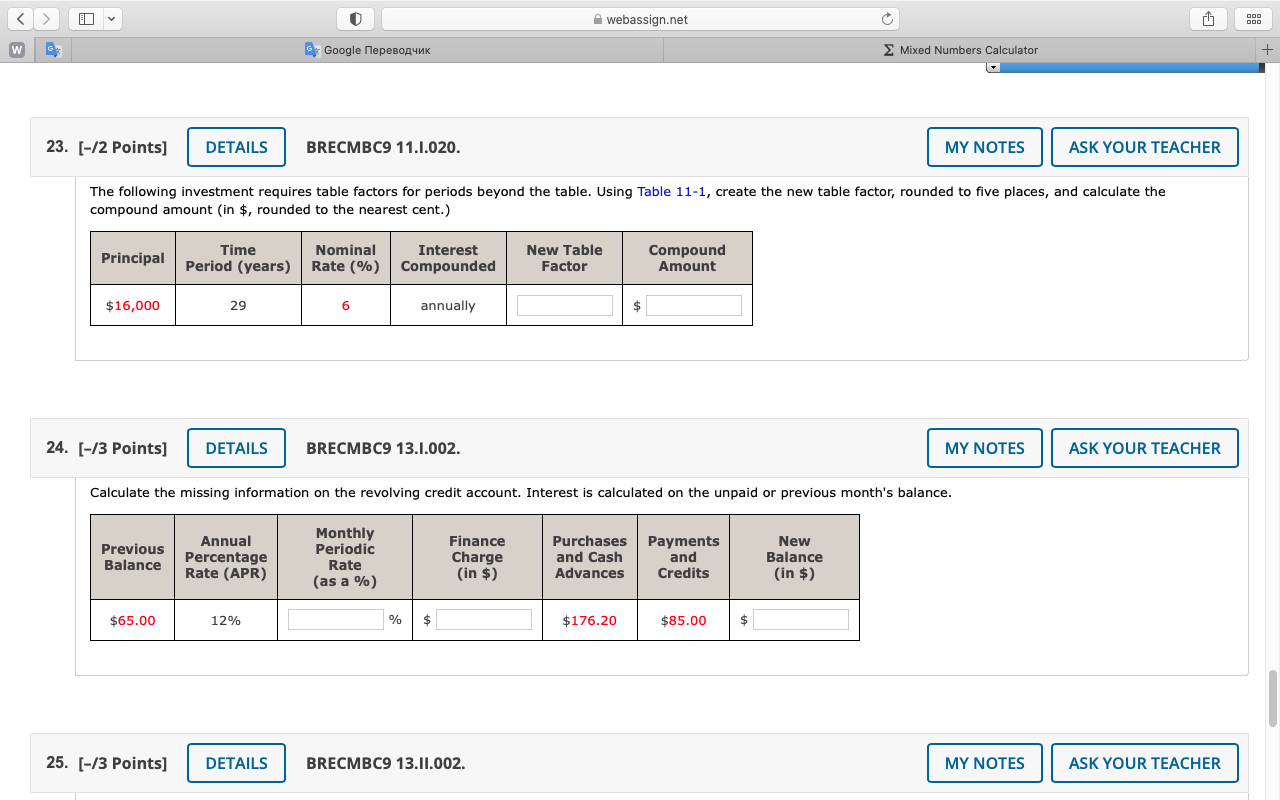Select the pinned W tab
Viewport: 1280px width, 800px height.
[x=18, y=49]
